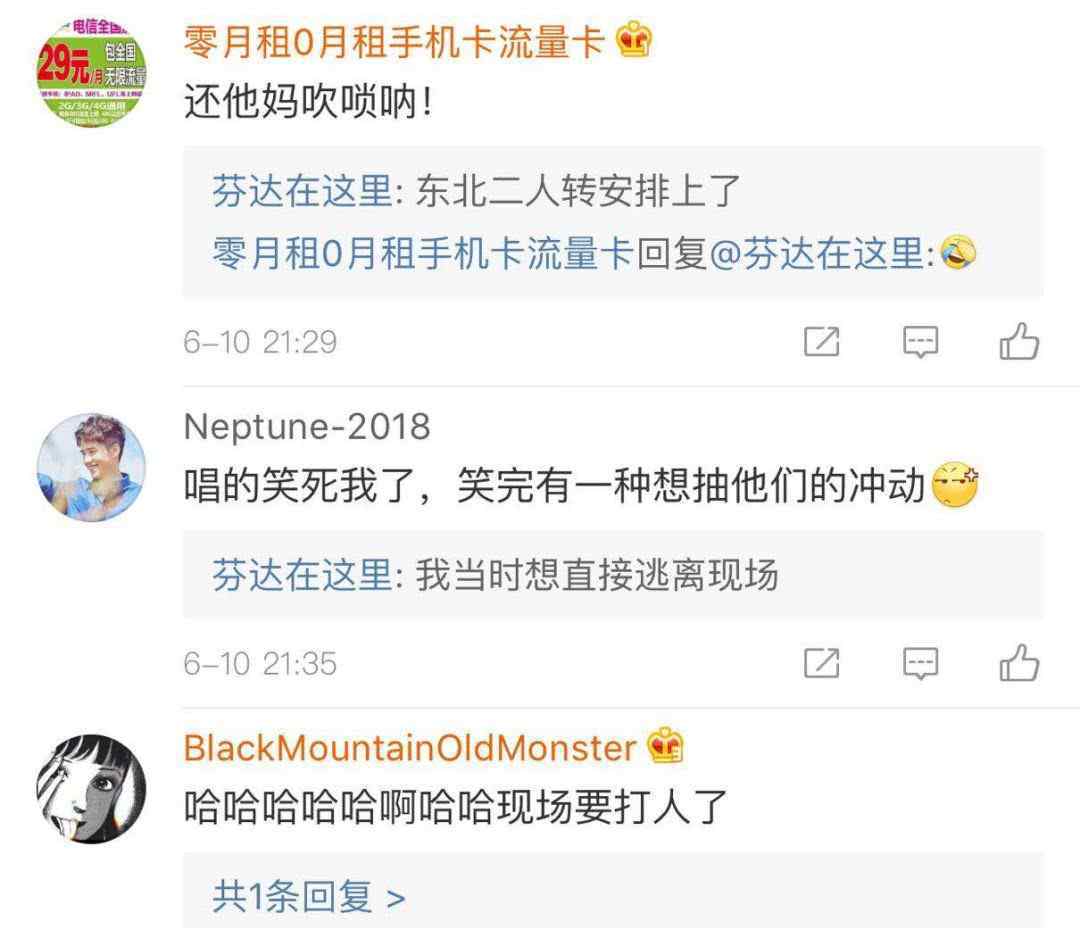Open BlackMountainOldMonster's avatar

click(91, 789)
